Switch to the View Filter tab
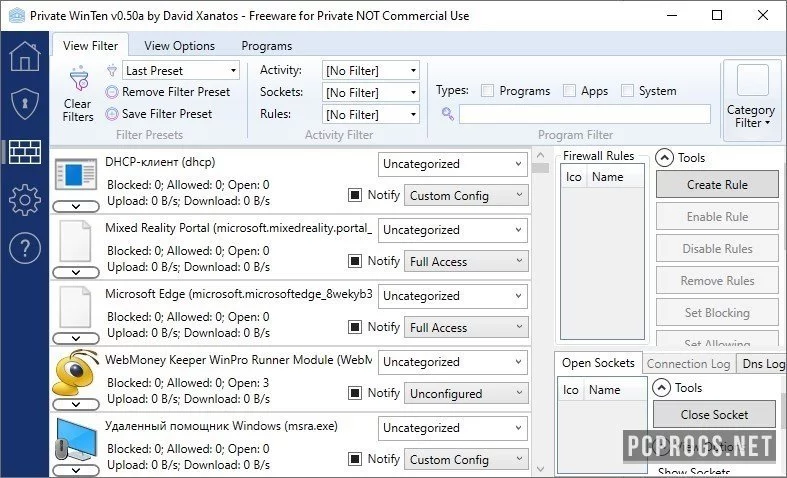Screen dimensions: 787x478 pyautogui.click(x=90, y=46)
